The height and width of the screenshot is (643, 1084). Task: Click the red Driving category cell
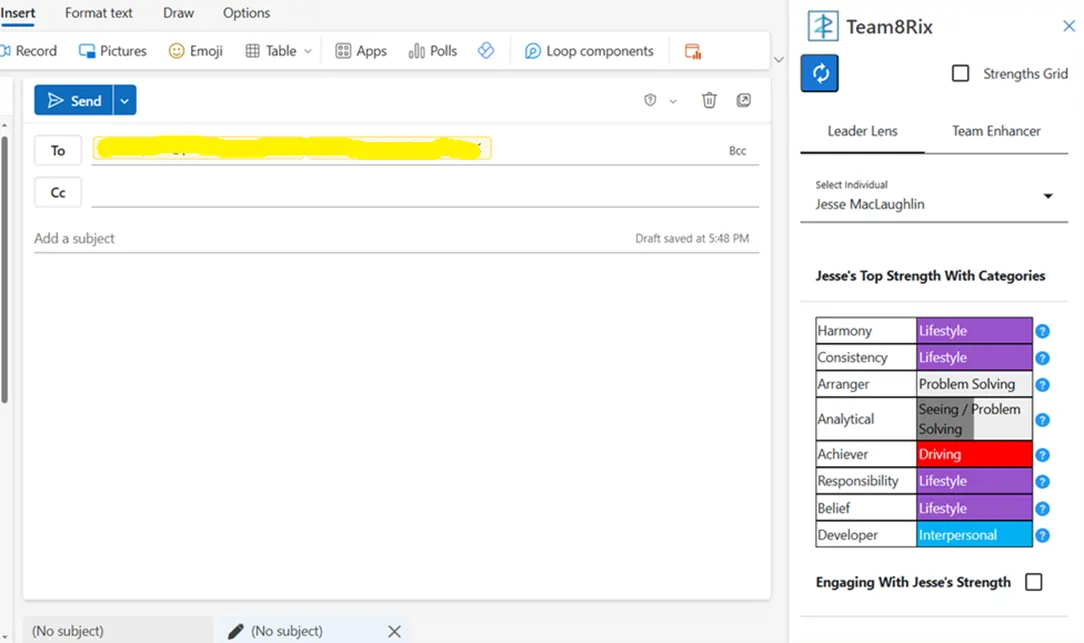[x=974, y=454]
